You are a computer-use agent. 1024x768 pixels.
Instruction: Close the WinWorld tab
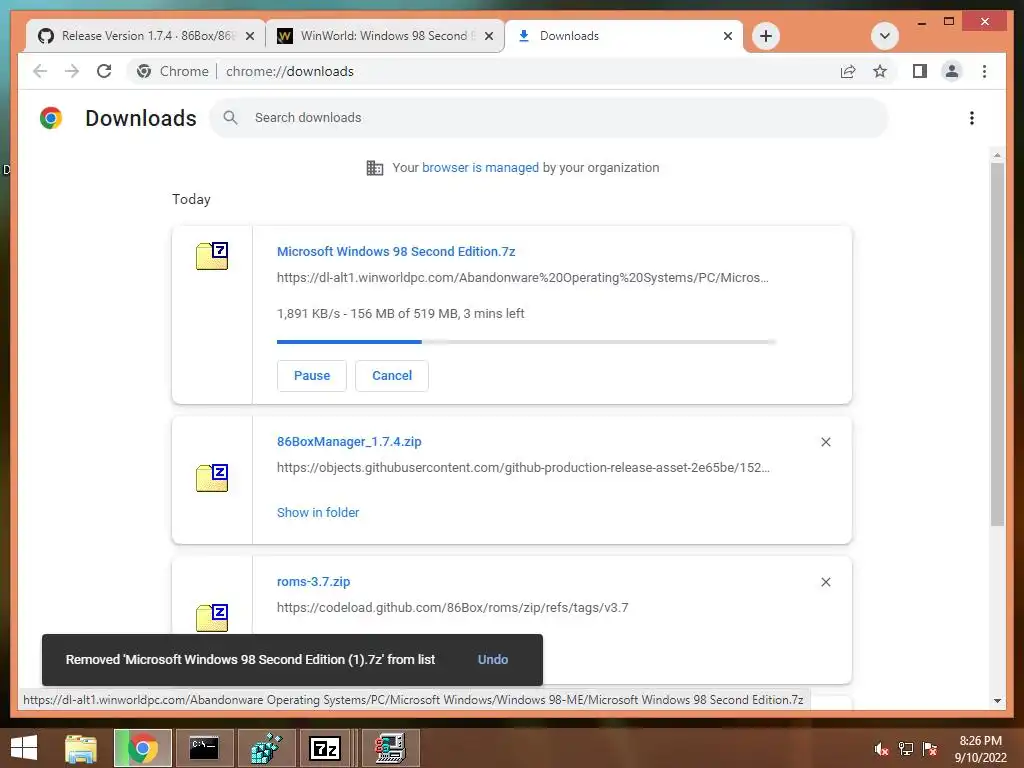coord(488,36)
